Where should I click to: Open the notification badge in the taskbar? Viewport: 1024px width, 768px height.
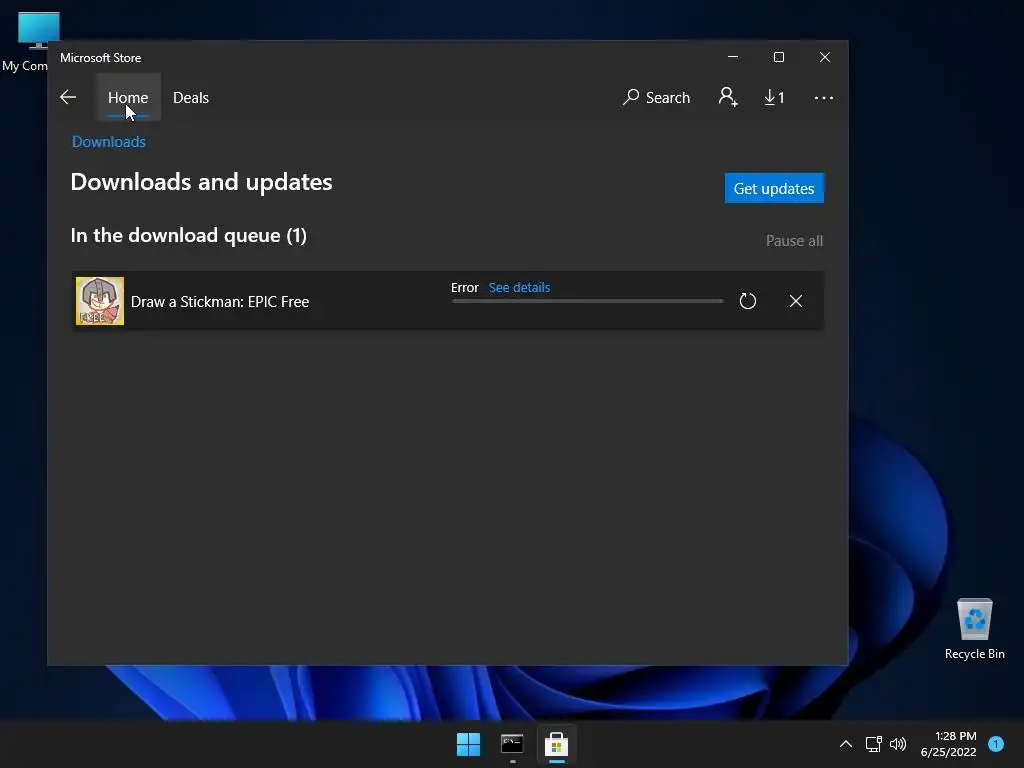[996, 744]
